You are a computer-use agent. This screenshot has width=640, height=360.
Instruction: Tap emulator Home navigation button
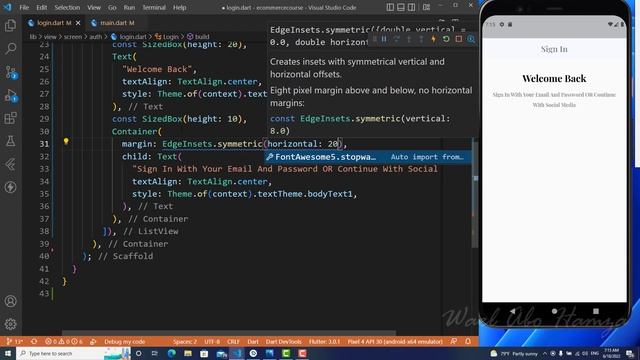554,311
